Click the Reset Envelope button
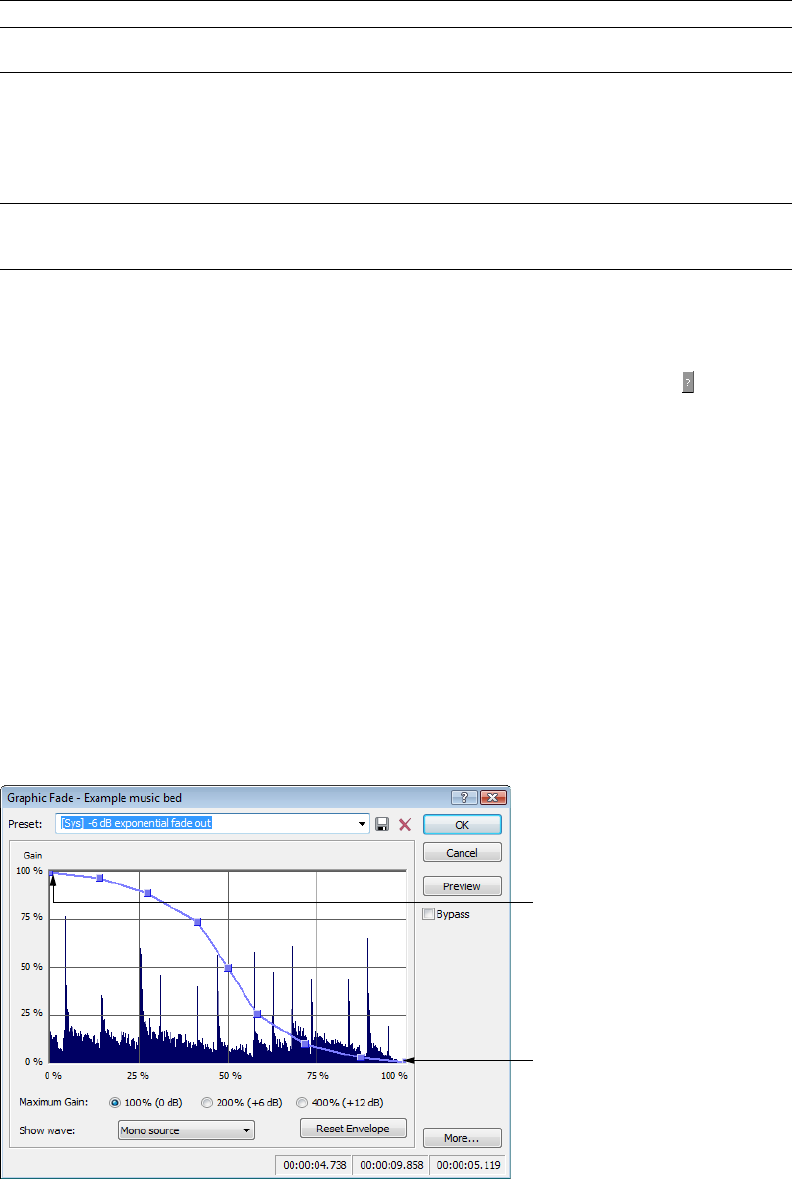Image resolution: width=792 pixels, height=1179 pixels. pyautogui.click(x=353, y=1129)
